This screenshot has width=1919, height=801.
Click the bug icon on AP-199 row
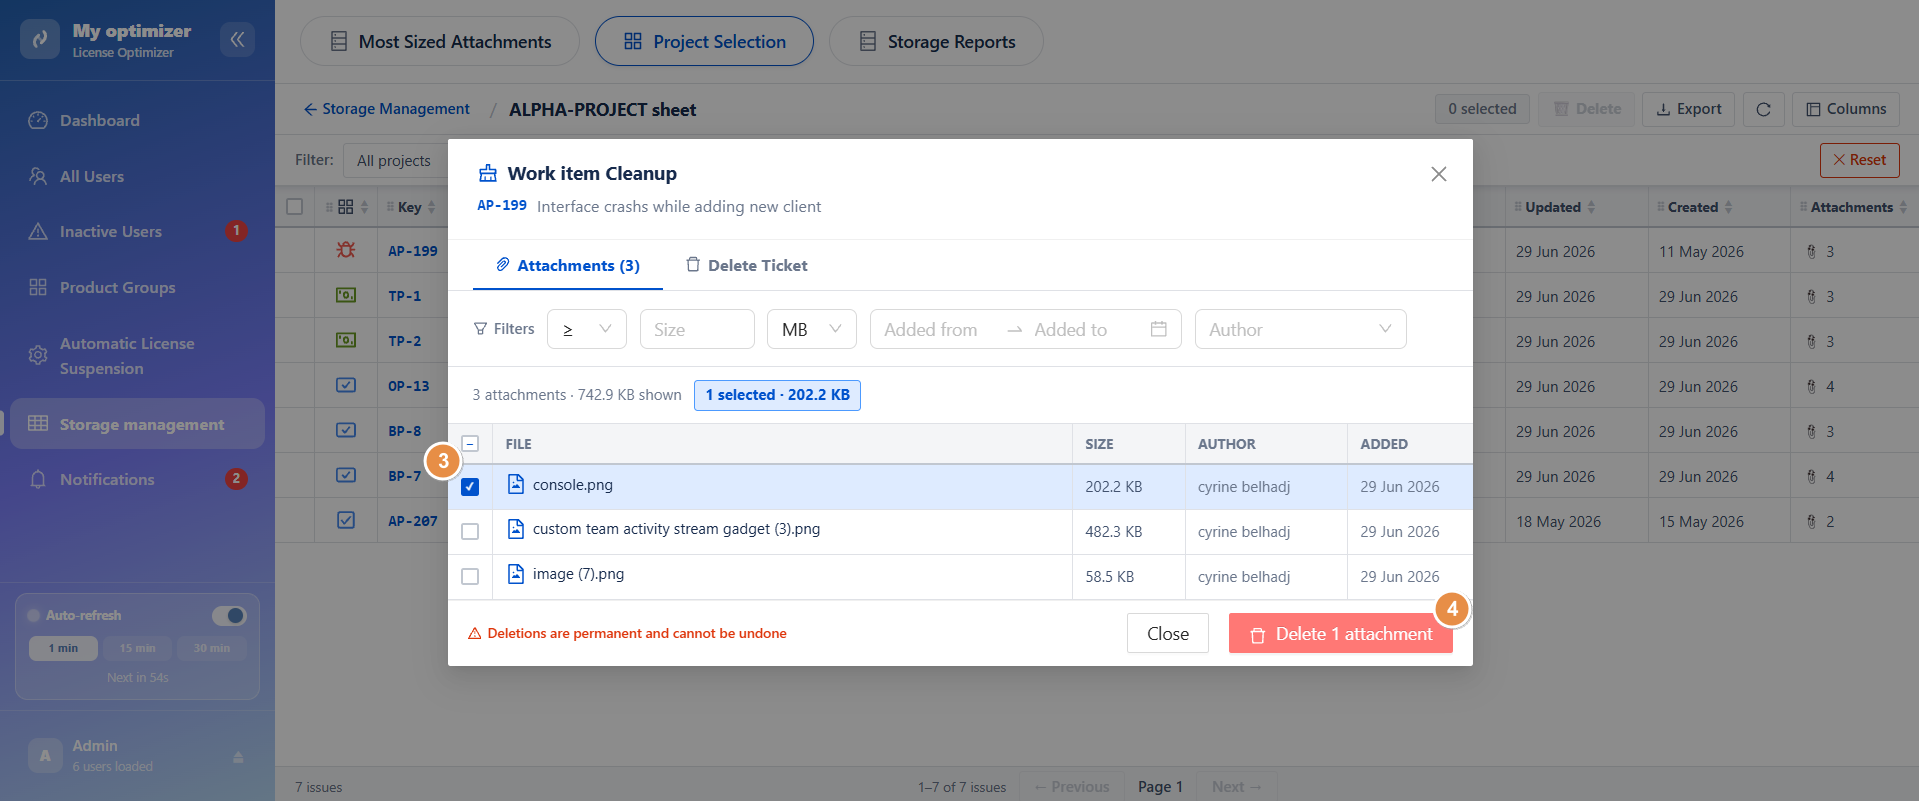point(346,250)
